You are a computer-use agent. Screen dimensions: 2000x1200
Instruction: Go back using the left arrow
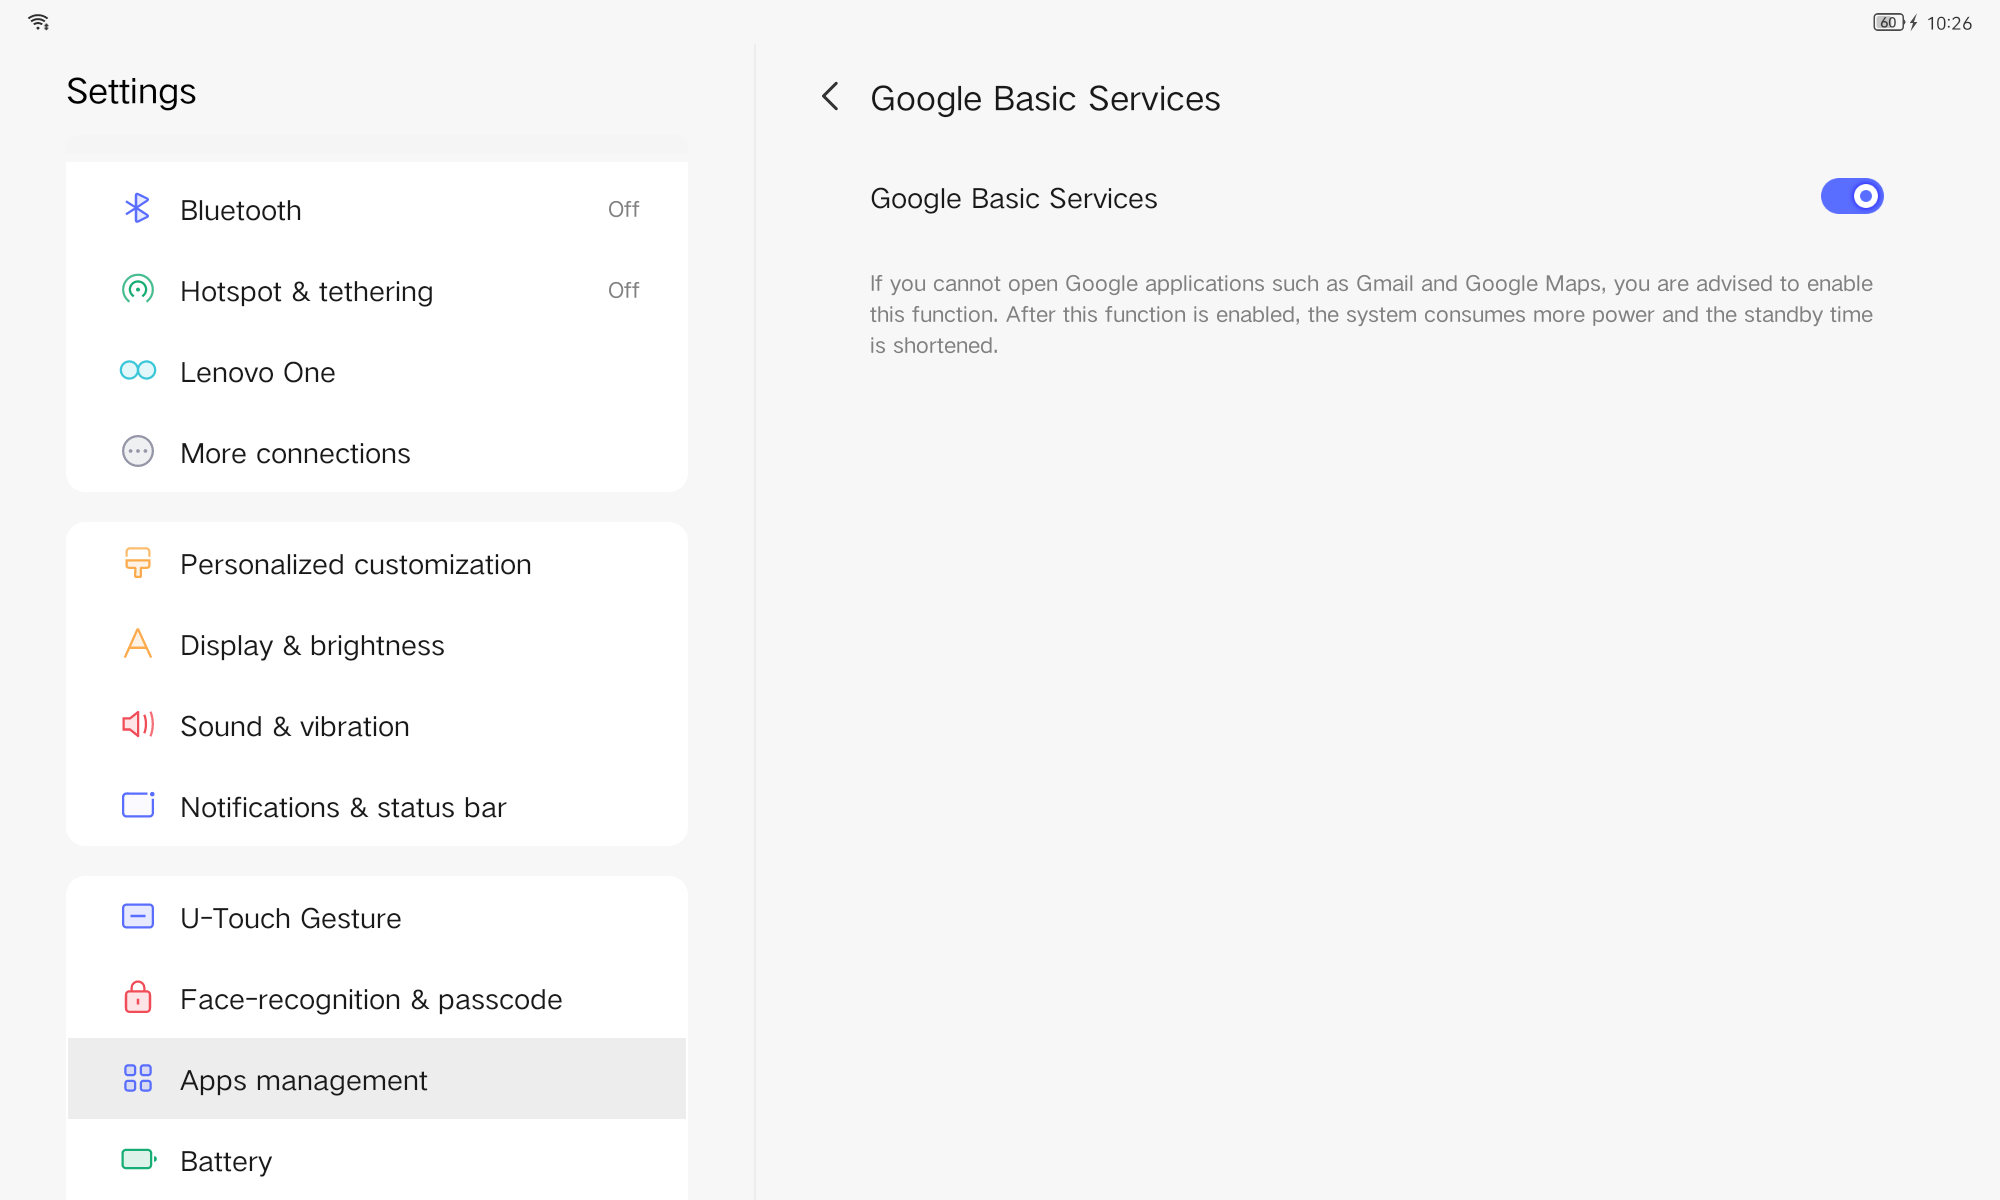pos(830,97)
